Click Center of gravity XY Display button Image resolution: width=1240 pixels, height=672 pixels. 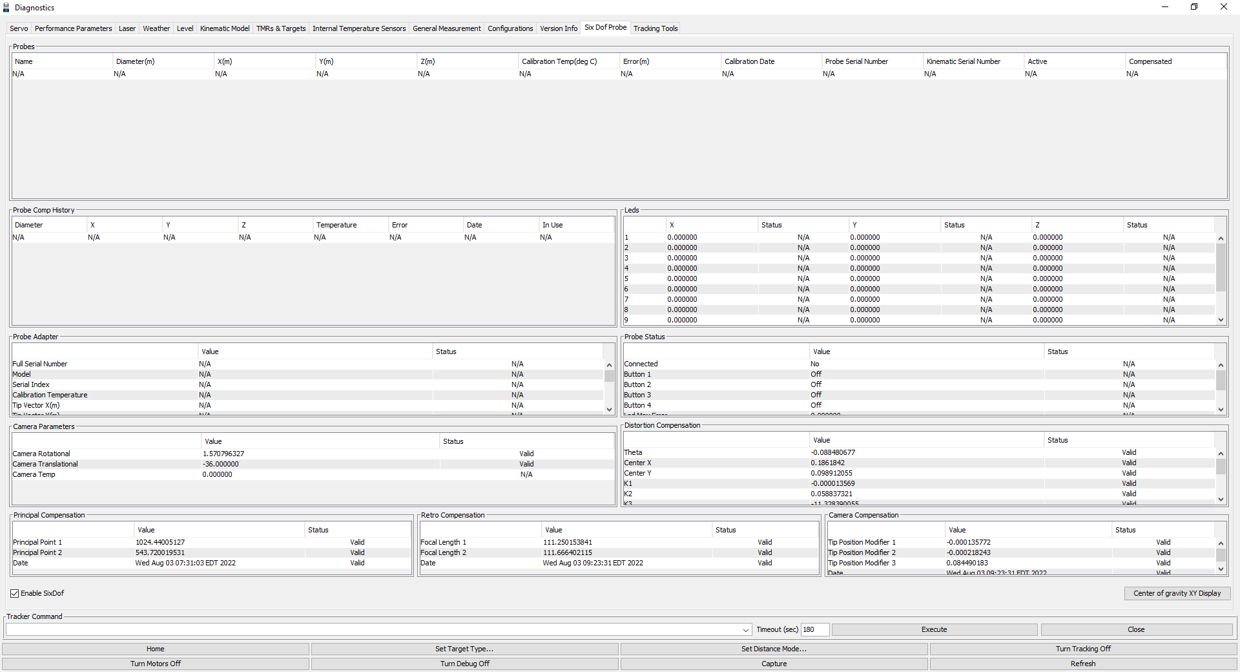[1177, 593]
